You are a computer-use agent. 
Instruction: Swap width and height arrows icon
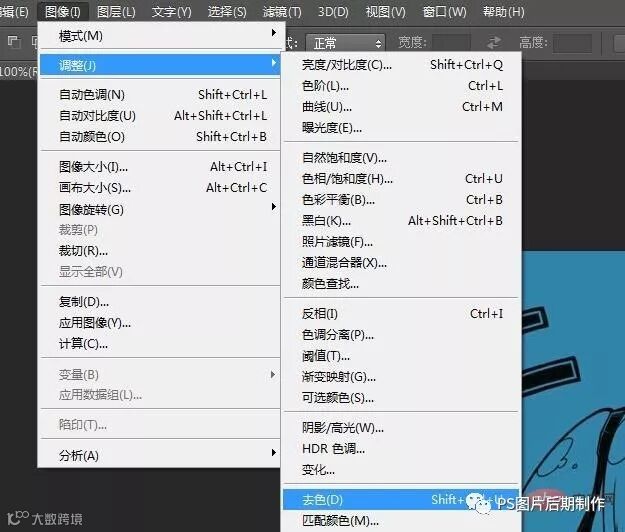click(x=495, y=42)
